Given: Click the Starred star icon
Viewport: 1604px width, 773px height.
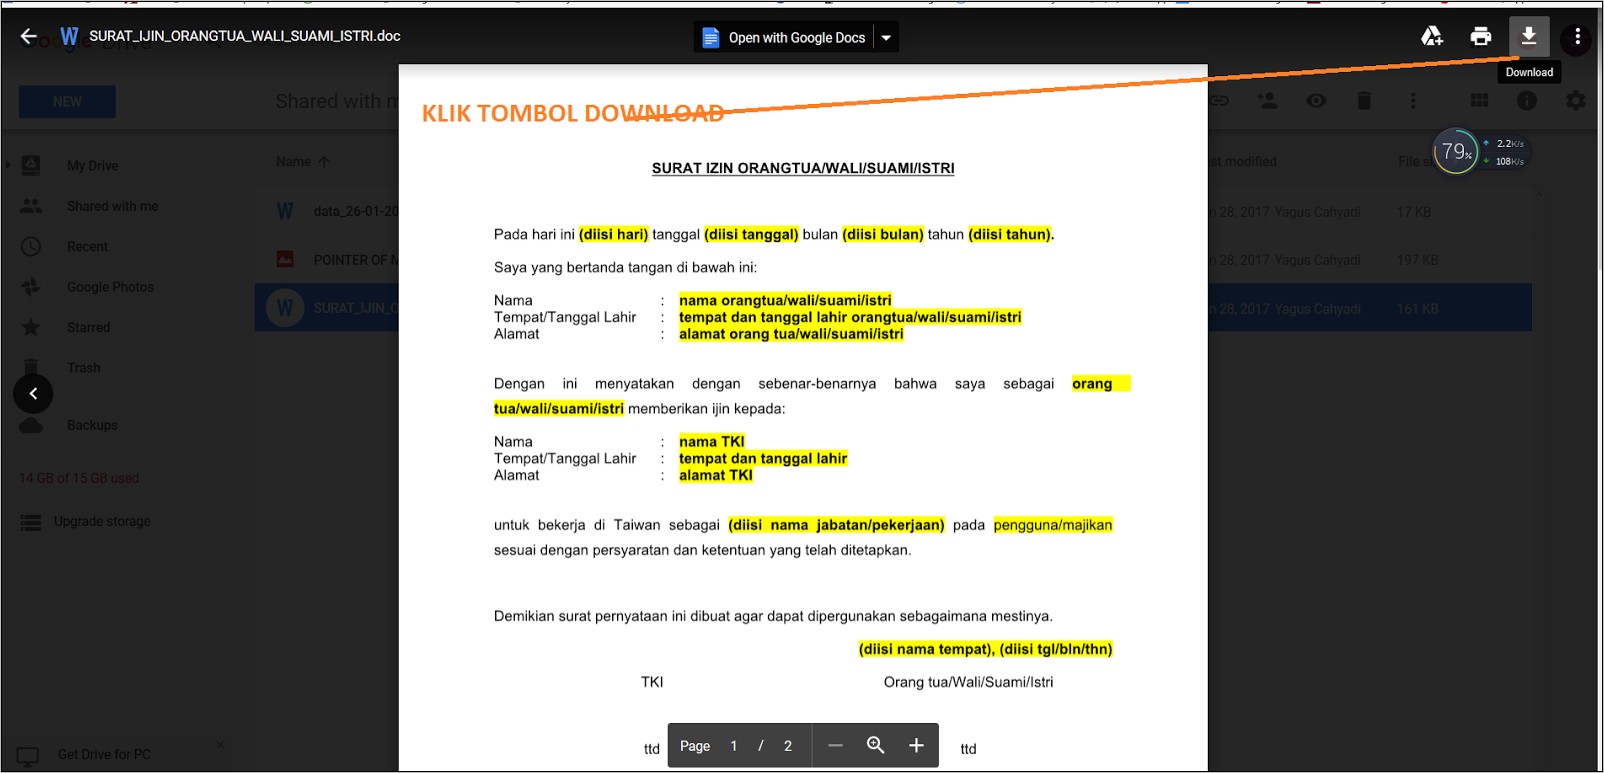Looking at the screenshot, I should tap(31, 327).
